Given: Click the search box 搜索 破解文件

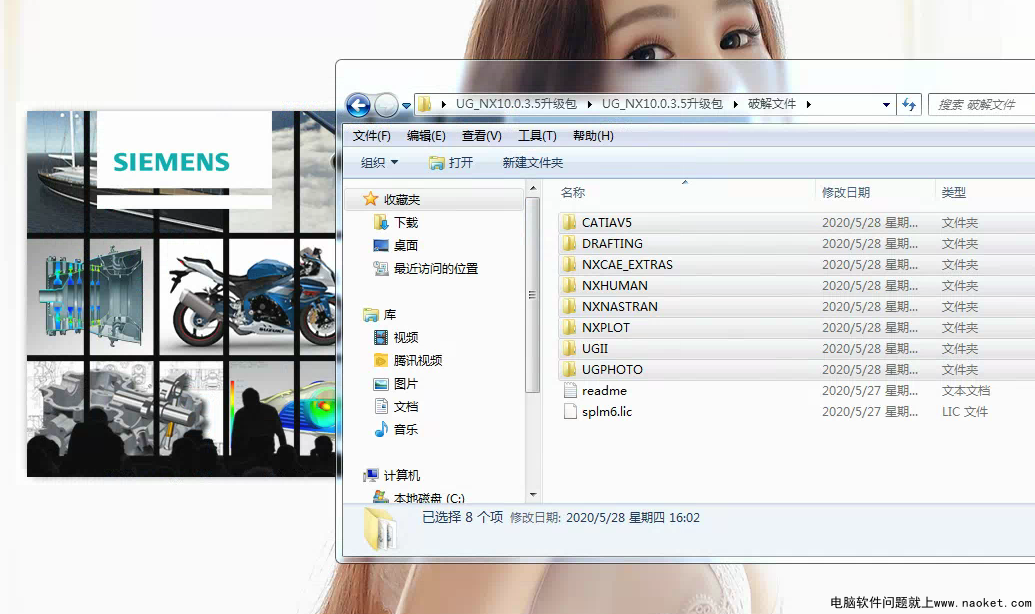Looking at the screenshot, I should coord(982,104).
